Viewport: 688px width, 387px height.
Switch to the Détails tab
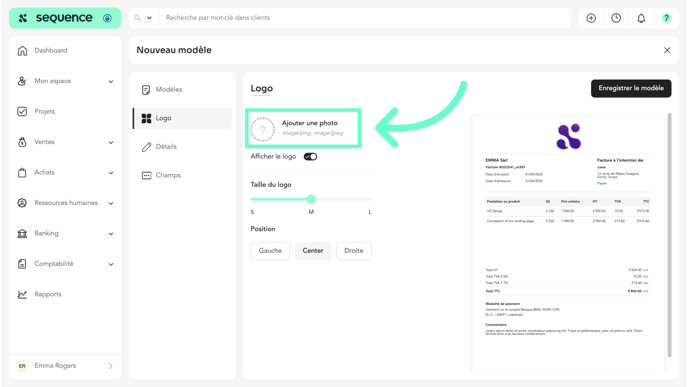(182, 147)
